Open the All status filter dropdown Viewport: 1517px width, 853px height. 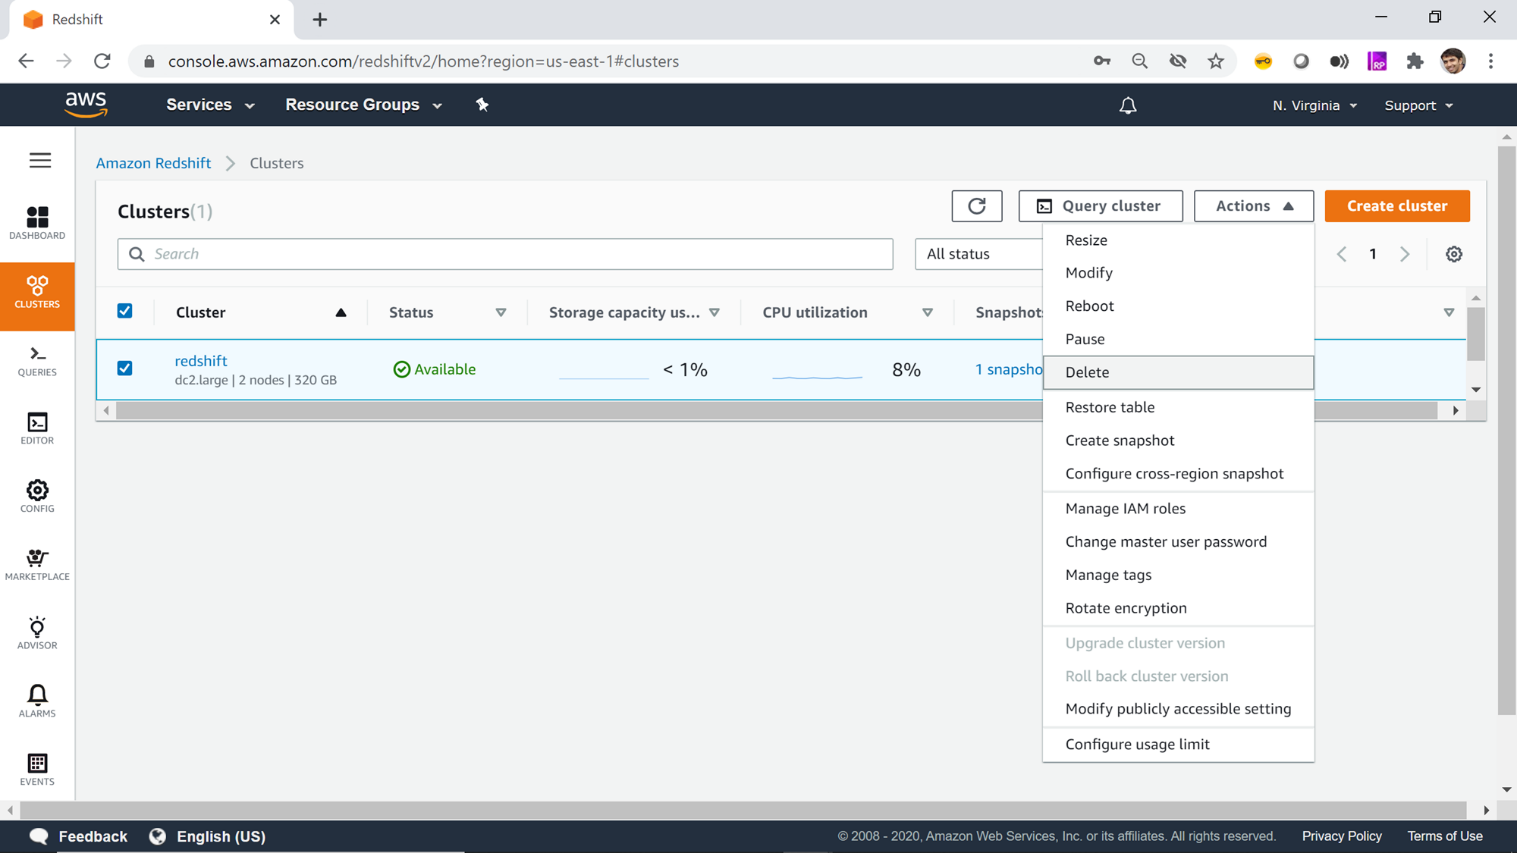click(979, 254)
